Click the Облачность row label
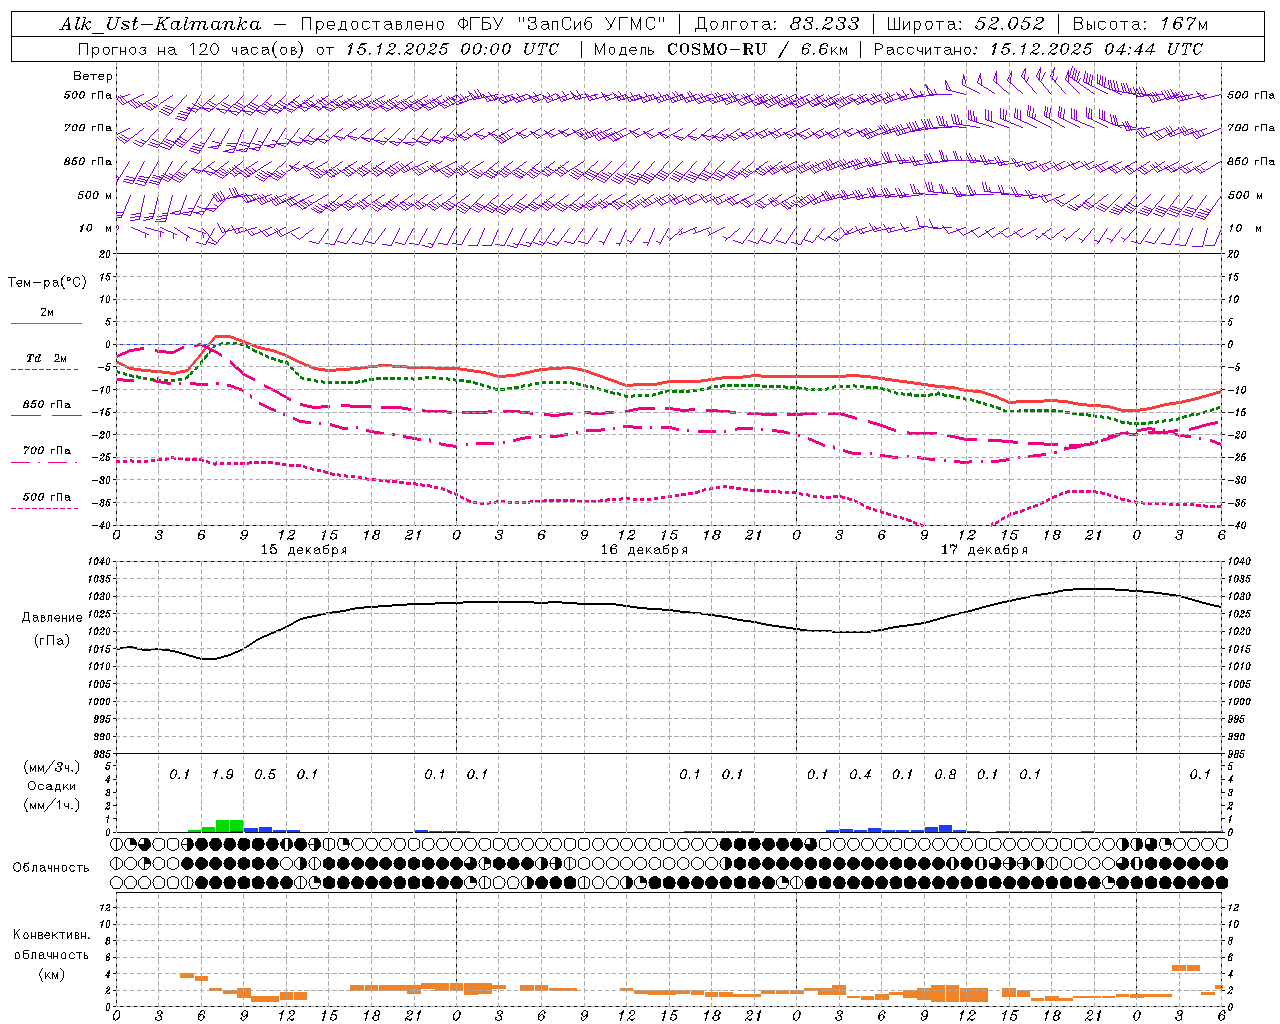1280x1024 pixels. point(51,867)
